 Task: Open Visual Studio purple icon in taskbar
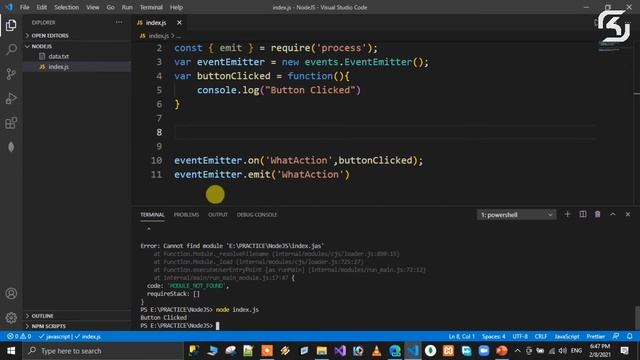pos(340,351)
